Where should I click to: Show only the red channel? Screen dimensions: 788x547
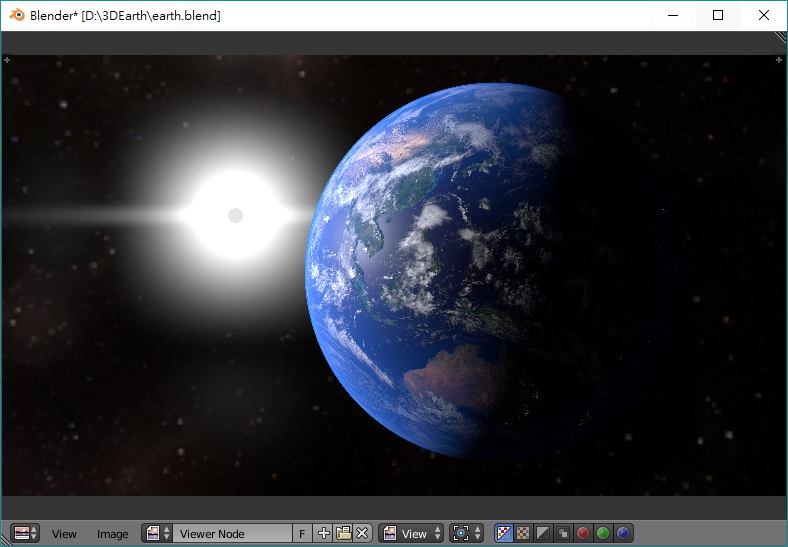click(x=583, y=534)
